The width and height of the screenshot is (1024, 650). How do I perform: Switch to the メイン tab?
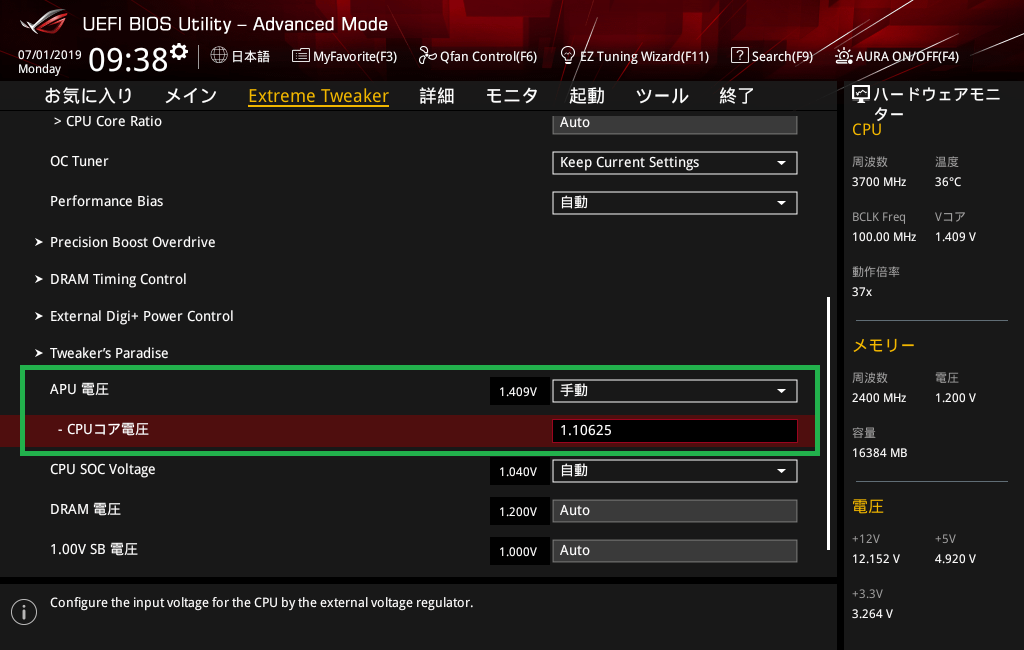[x=191, y=96]
